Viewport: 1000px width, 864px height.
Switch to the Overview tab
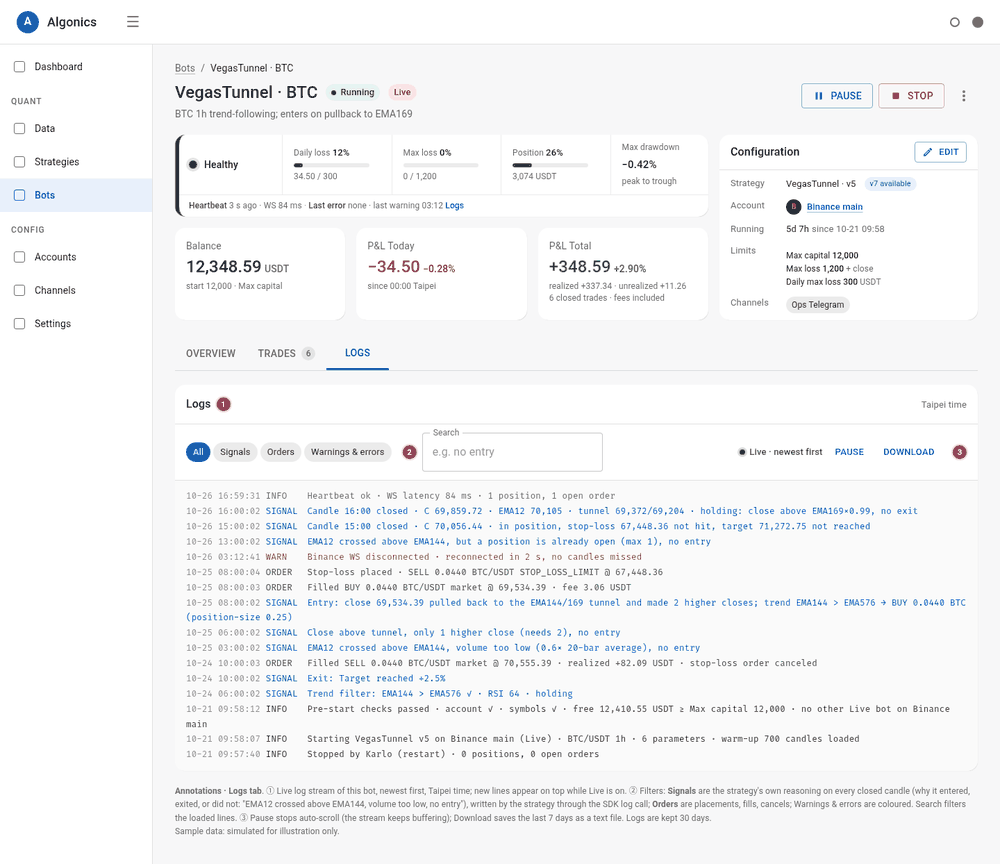tap(210, 353)
